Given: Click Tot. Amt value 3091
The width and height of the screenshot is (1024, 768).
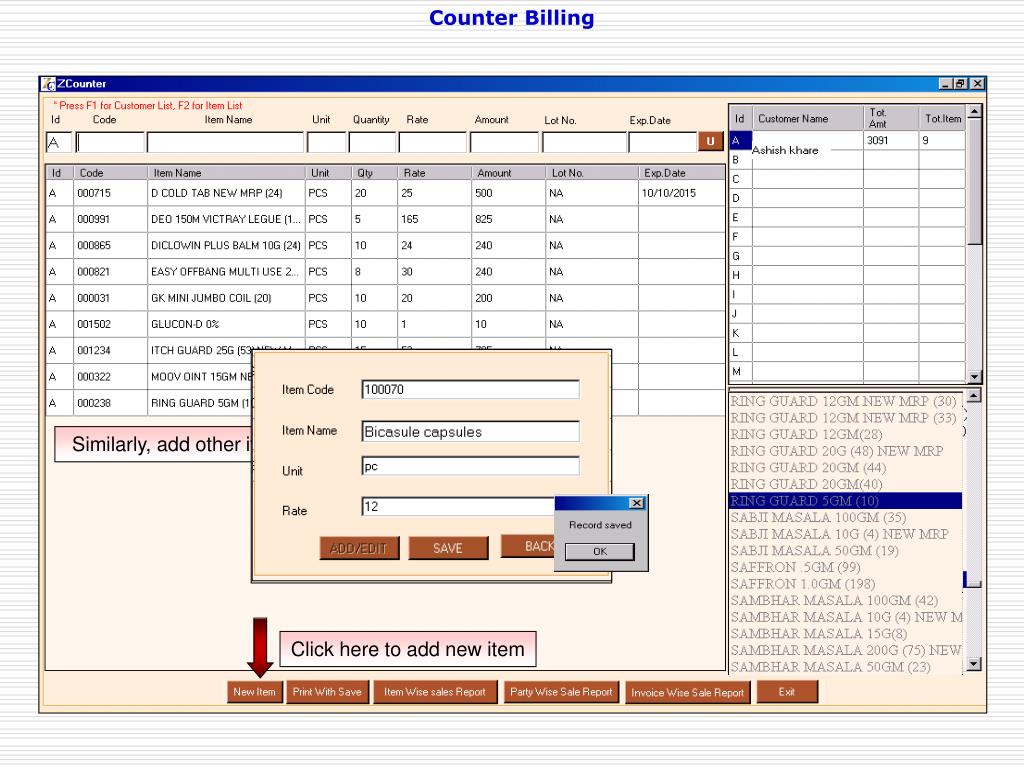Looking at the screenshot, I should pos(891,140).
